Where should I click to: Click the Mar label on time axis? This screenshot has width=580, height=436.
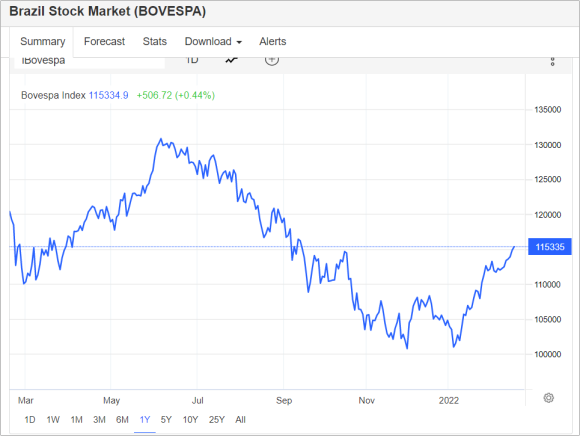click(x=26, y=400)
